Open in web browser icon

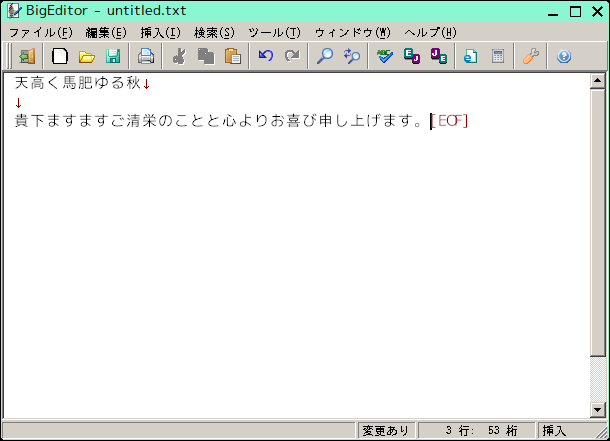point(471,56)
